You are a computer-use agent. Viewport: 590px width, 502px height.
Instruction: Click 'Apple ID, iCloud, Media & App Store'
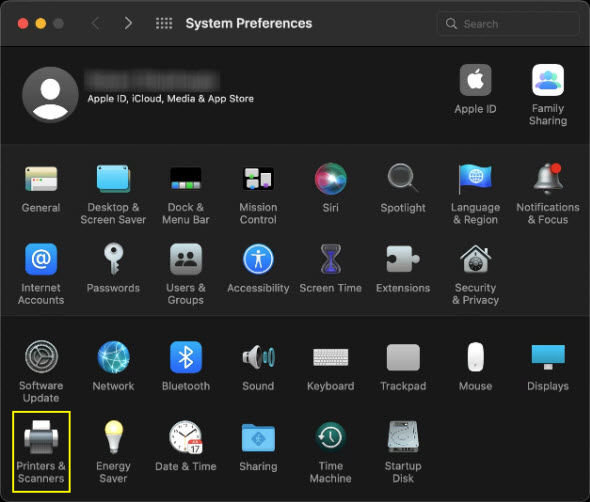170,99
